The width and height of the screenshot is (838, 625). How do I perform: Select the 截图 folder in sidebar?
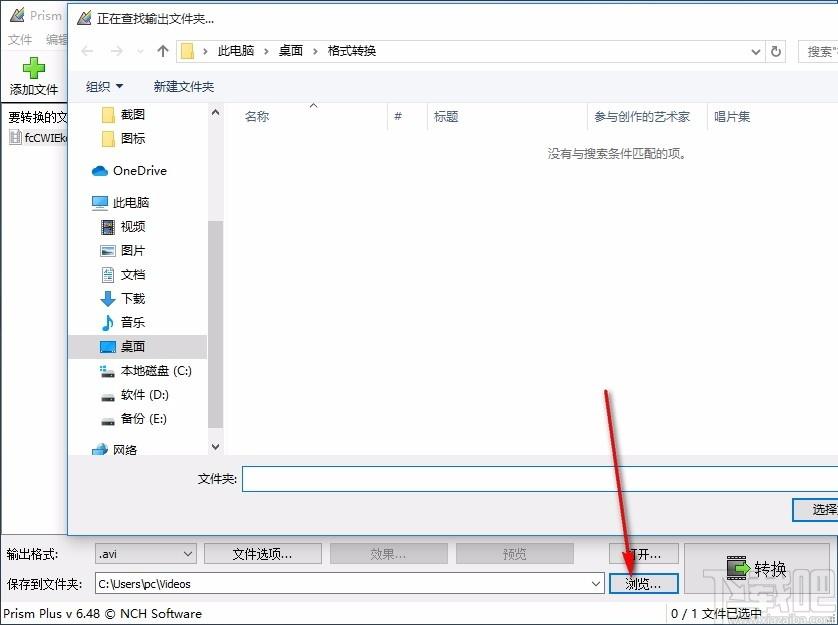[123, 114]
